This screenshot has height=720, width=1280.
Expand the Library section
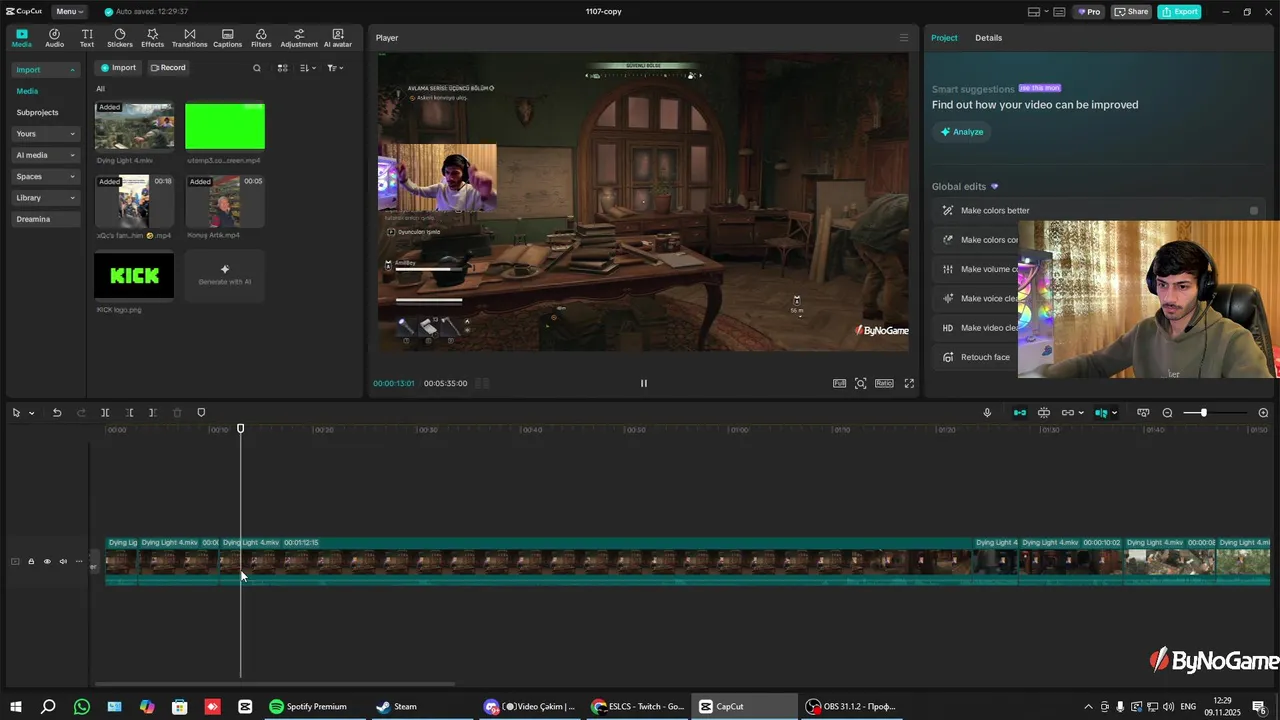click(x=46, y=198)
